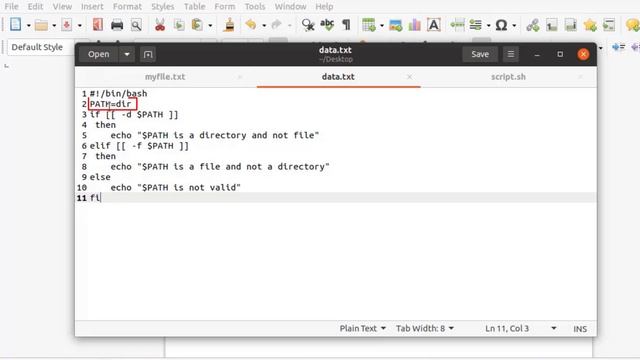Open the New document dropdown arrow
Screen dimensions: 640x360
29,26
